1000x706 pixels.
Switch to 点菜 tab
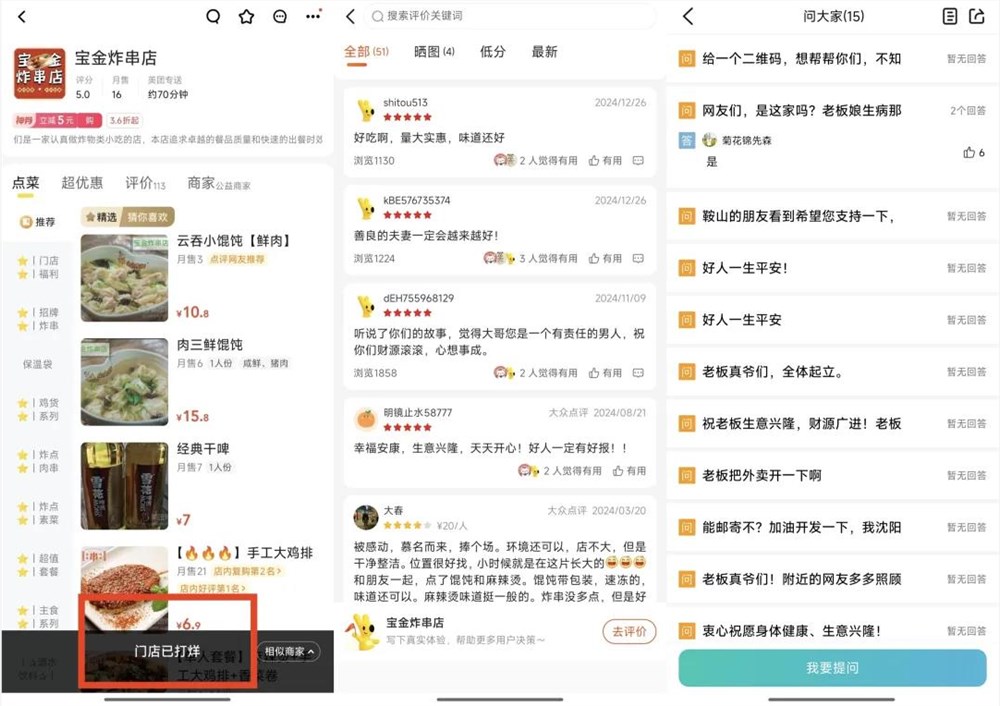click(x=26, y=183)
